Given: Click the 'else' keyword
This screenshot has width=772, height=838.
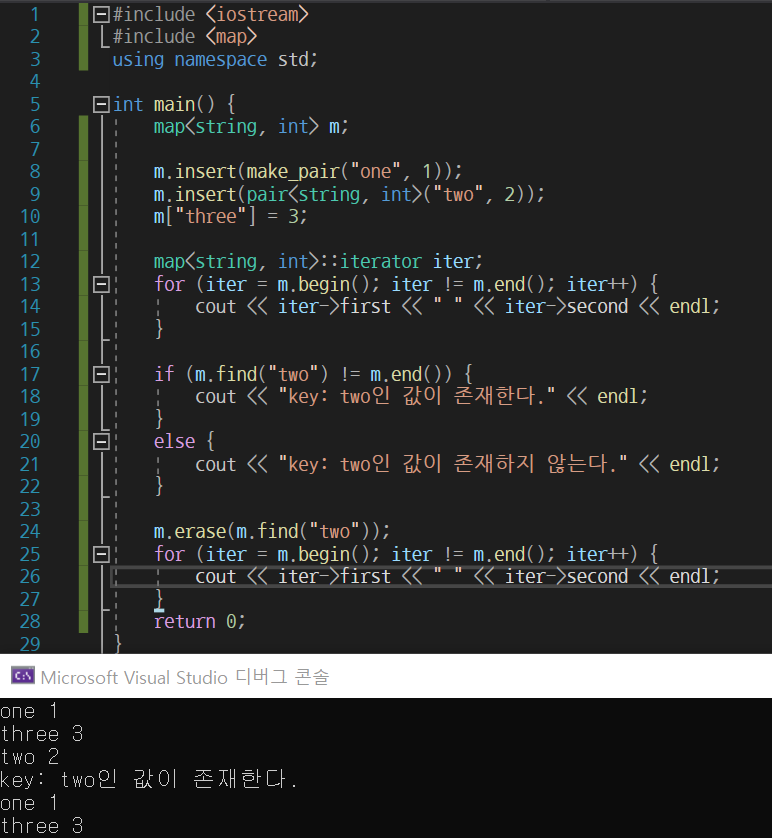Looking at the screenshot, I should [174, 441].
